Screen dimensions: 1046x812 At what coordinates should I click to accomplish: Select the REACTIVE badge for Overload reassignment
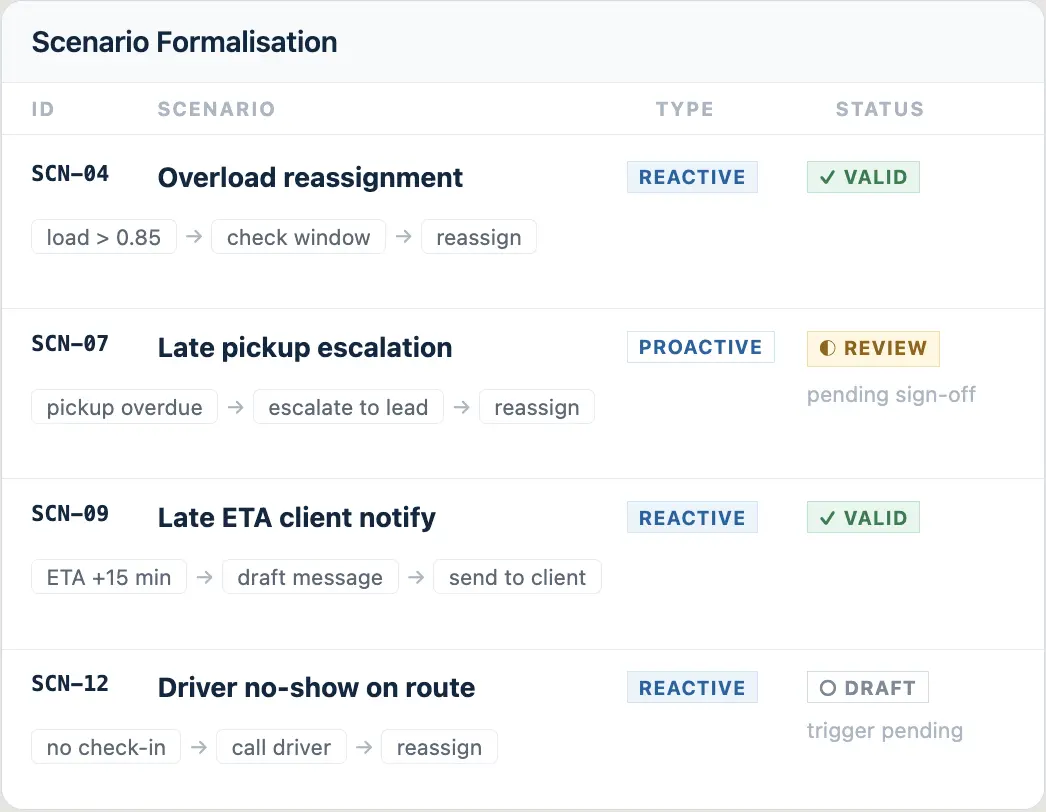[692, 177]
